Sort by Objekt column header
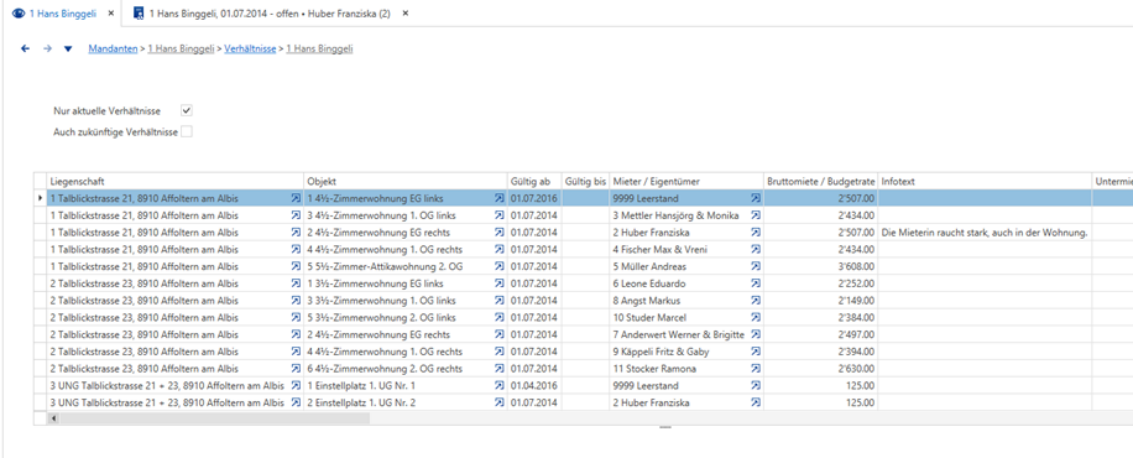Screen dimensions: 1133x458 (406, 181)
